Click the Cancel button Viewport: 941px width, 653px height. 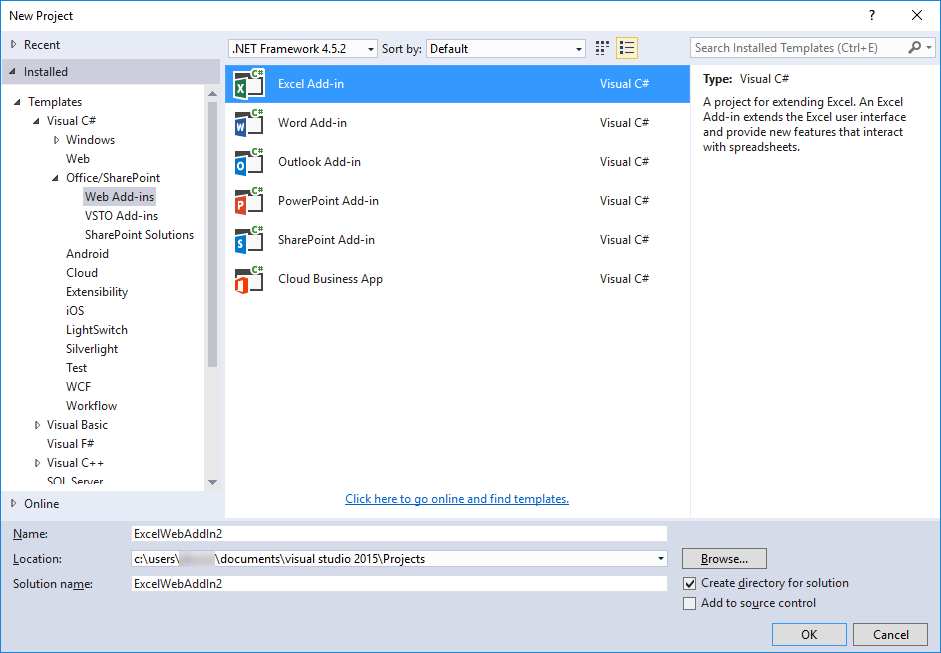[x=891, y=634]
